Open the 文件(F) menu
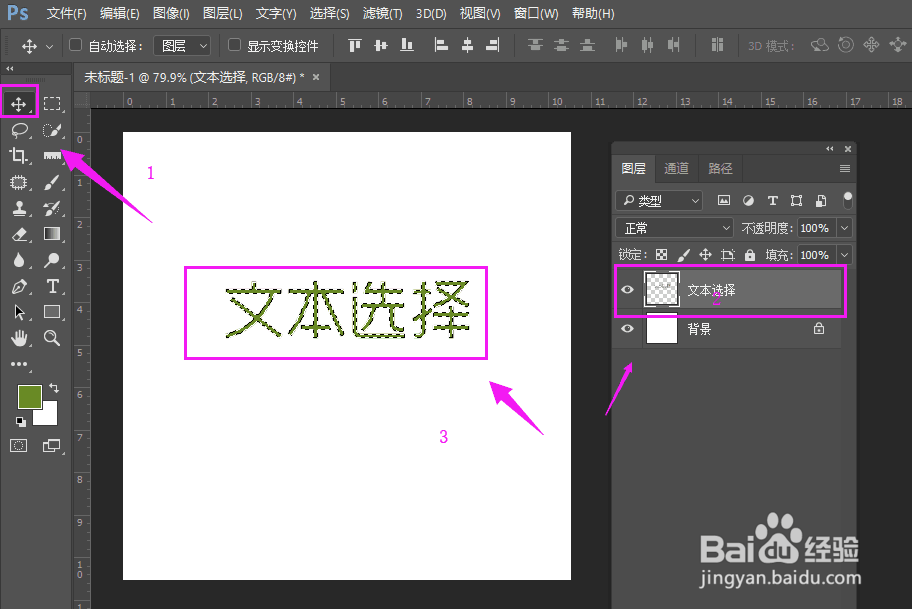Viewport: 912px width, 609px height. [66, 13]
